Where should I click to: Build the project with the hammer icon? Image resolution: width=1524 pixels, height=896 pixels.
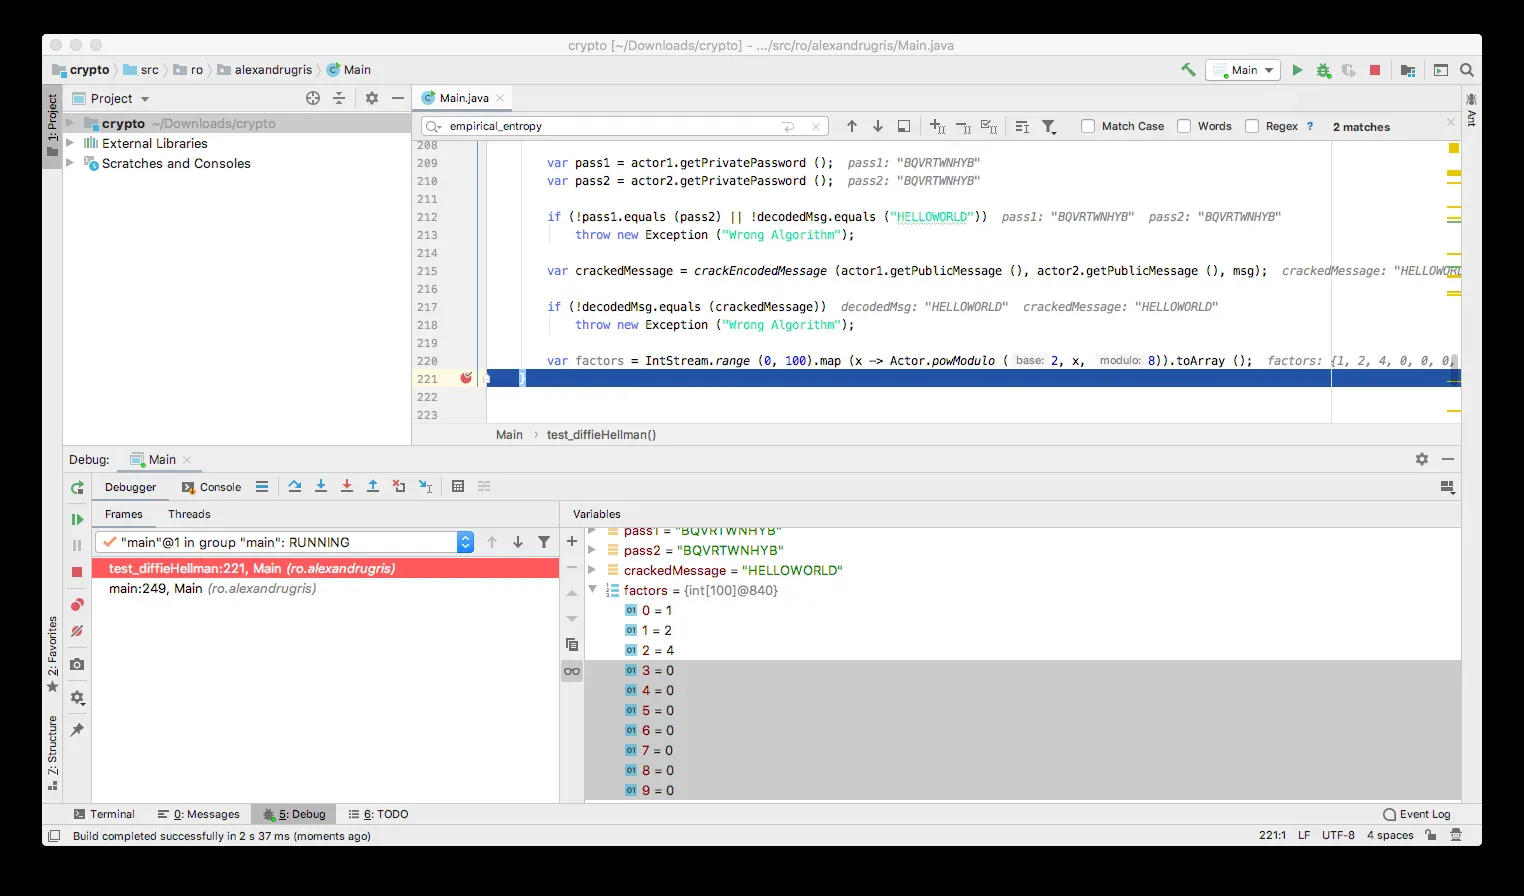click(1188, 70)
